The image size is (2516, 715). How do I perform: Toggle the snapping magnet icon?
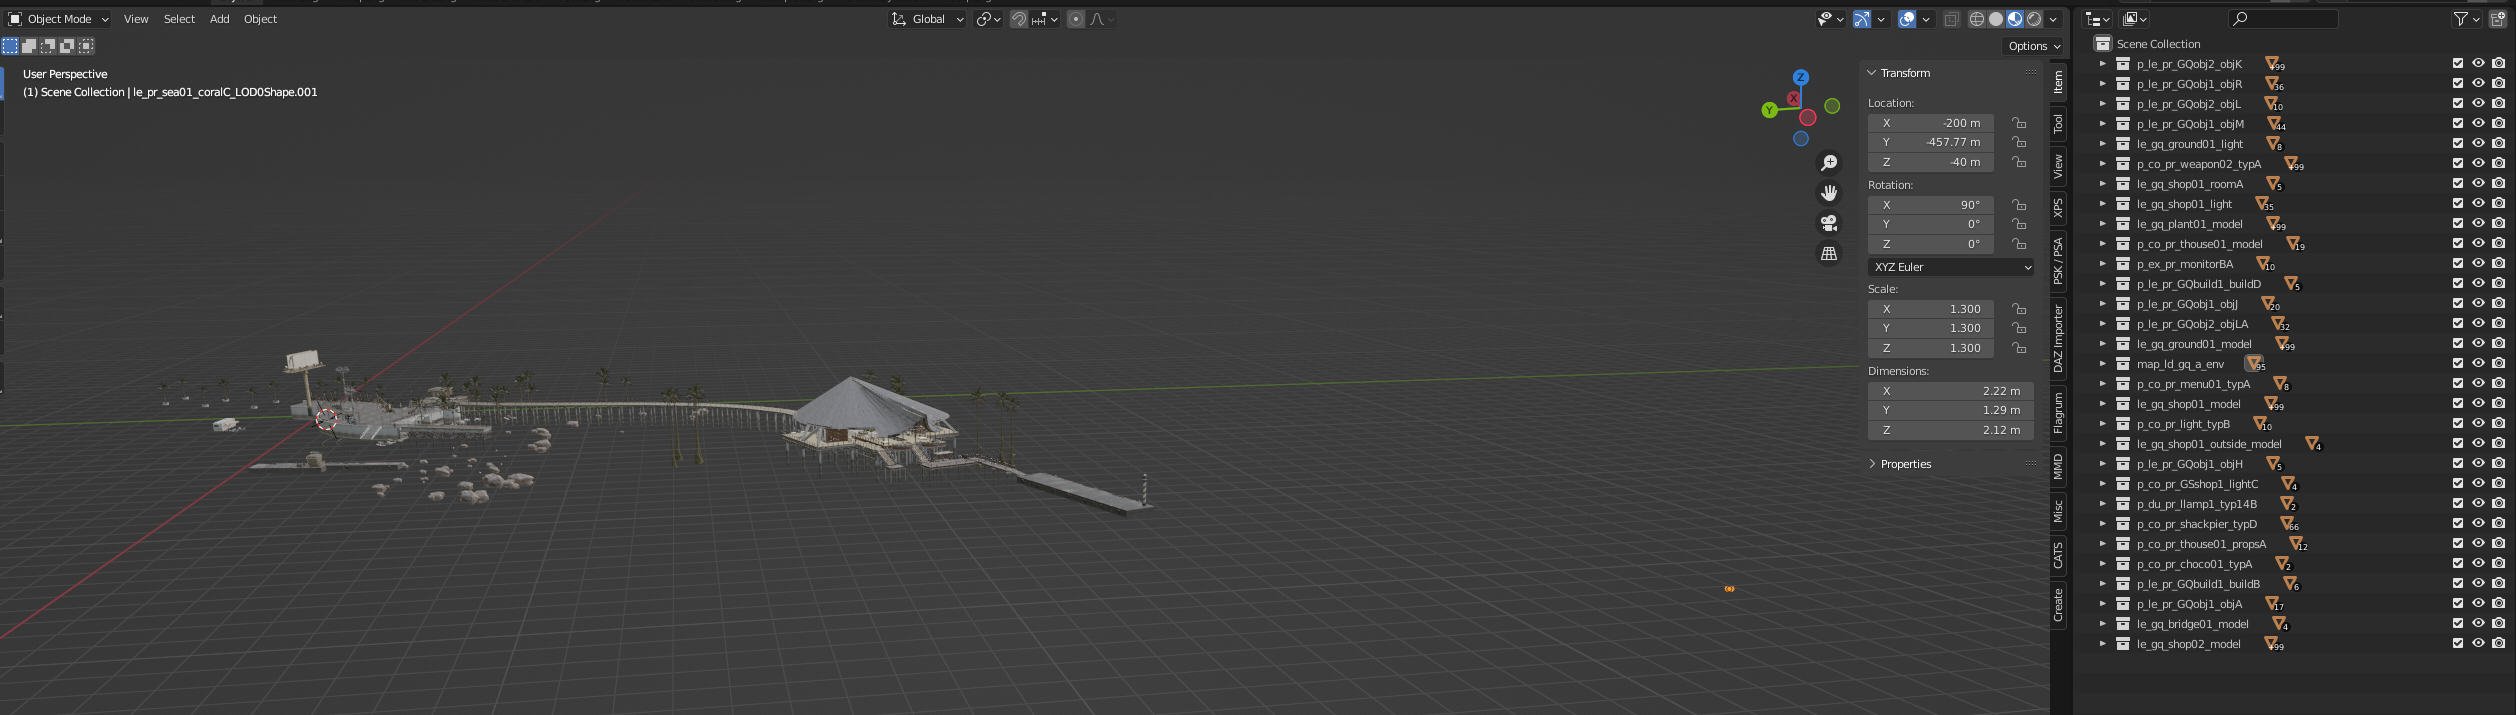coord(1018,19)
